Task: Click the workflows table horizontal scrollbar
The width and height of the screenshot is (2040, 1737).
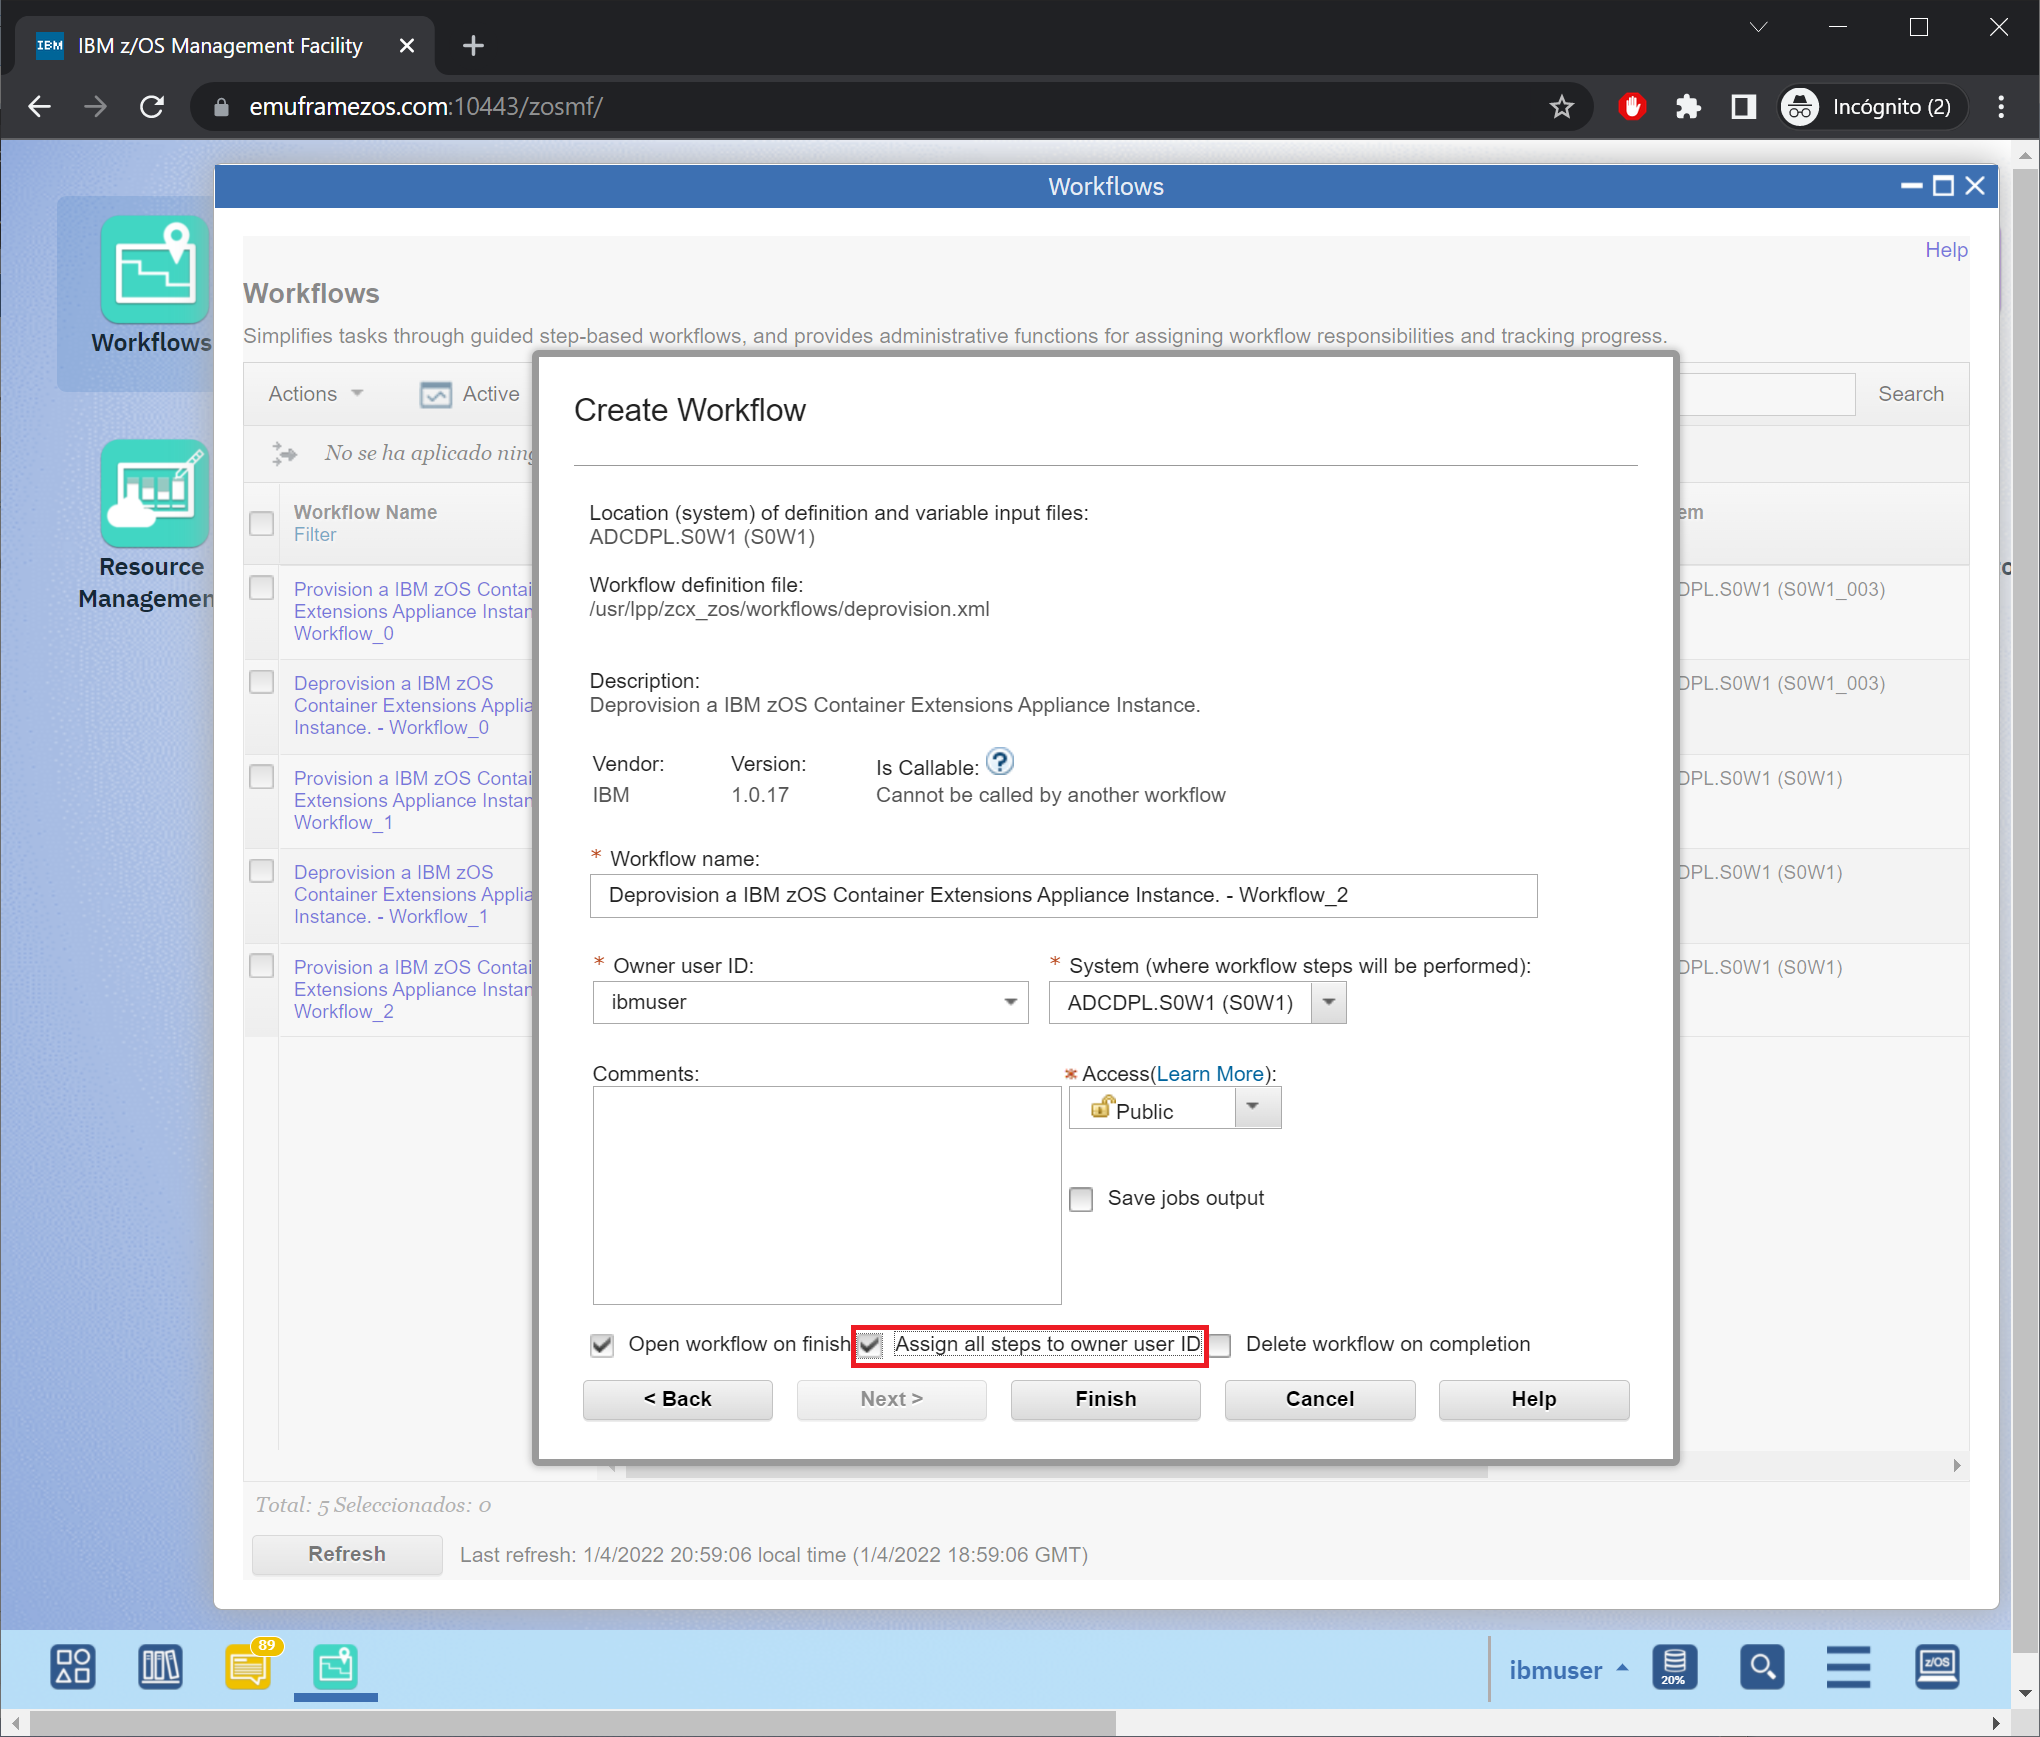Action: click(1056, 1469)
